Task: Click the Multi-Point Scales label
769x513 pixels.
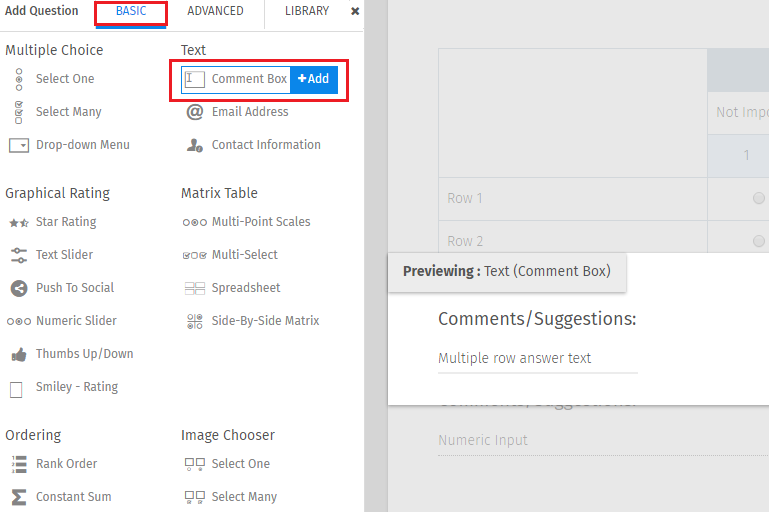Action: click(261, 222)
